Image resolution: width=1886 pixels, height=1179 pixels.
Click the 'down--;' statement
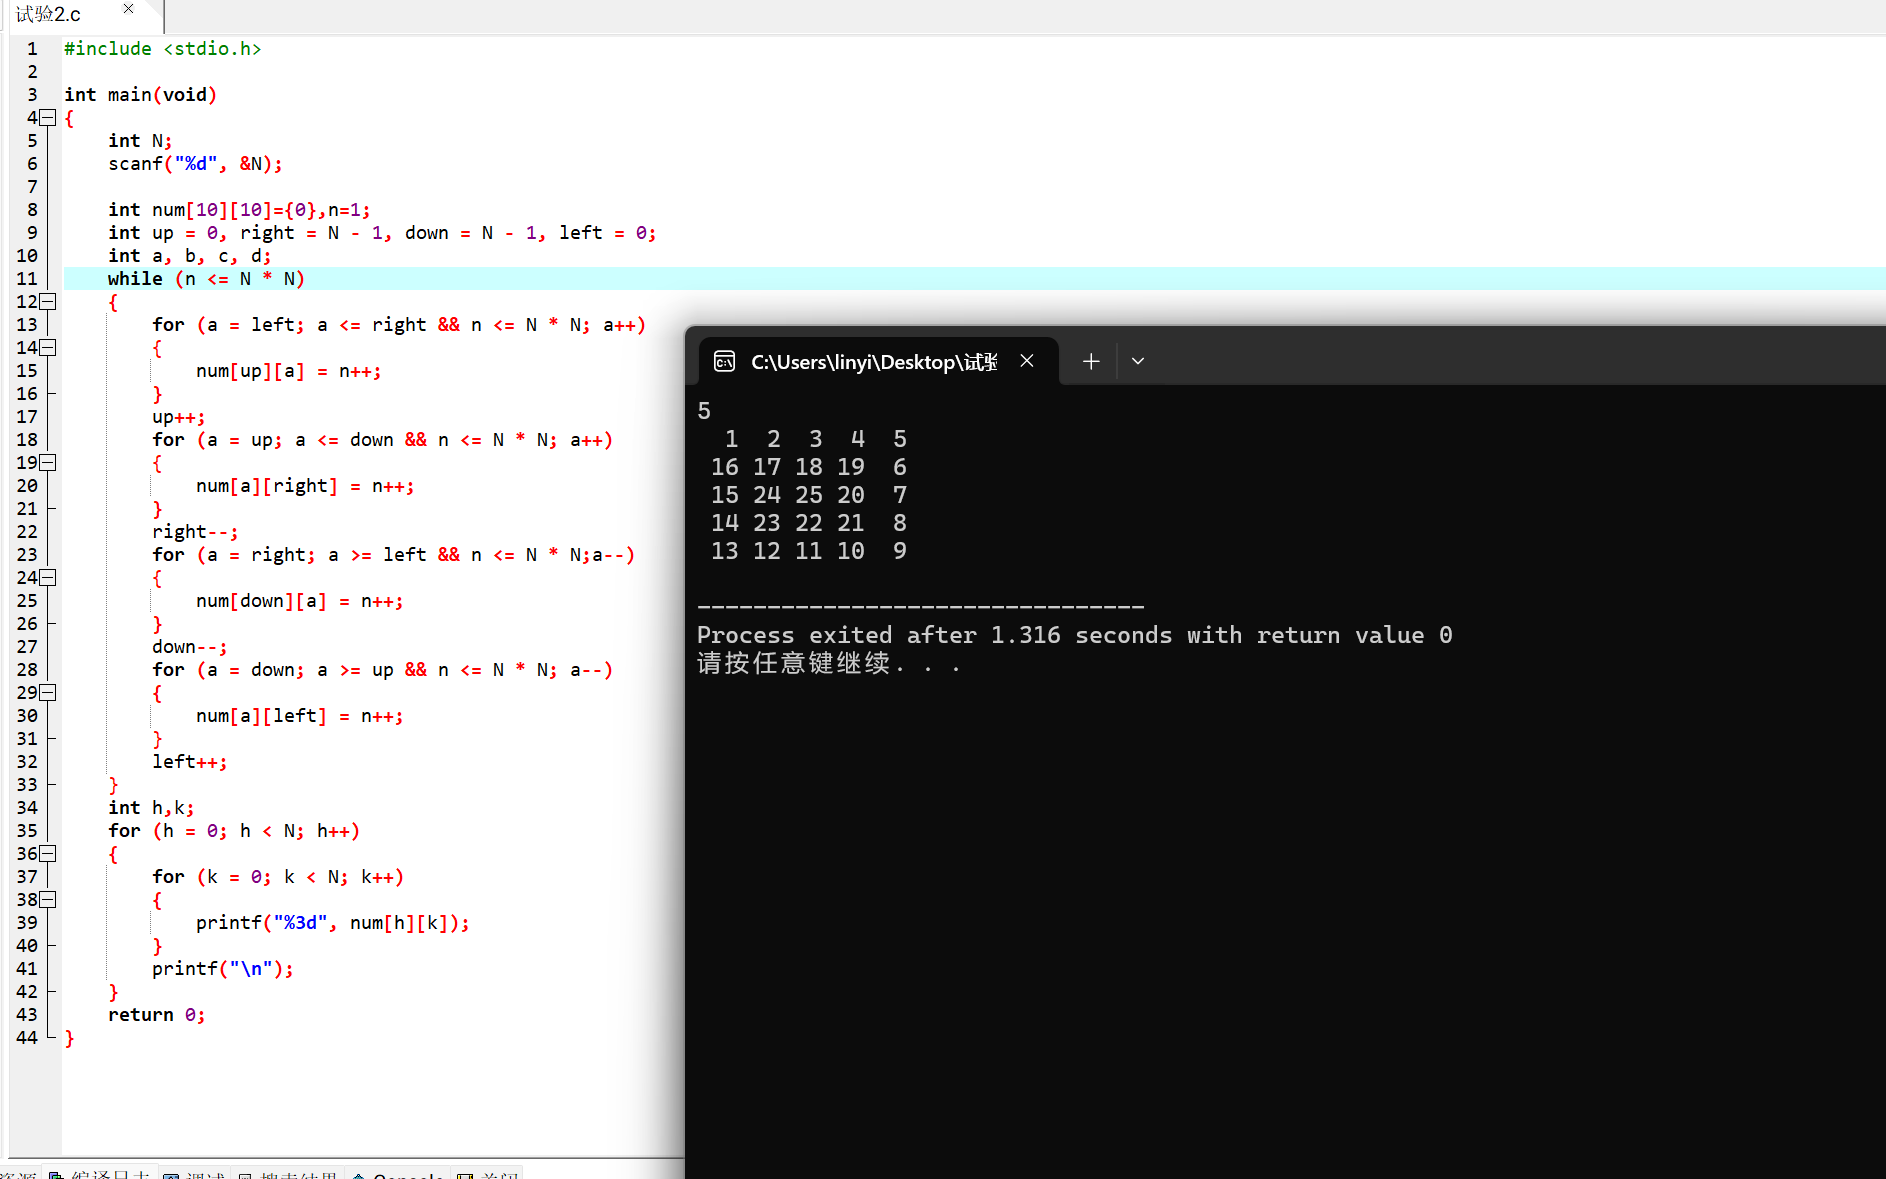[x=190, y=646]
